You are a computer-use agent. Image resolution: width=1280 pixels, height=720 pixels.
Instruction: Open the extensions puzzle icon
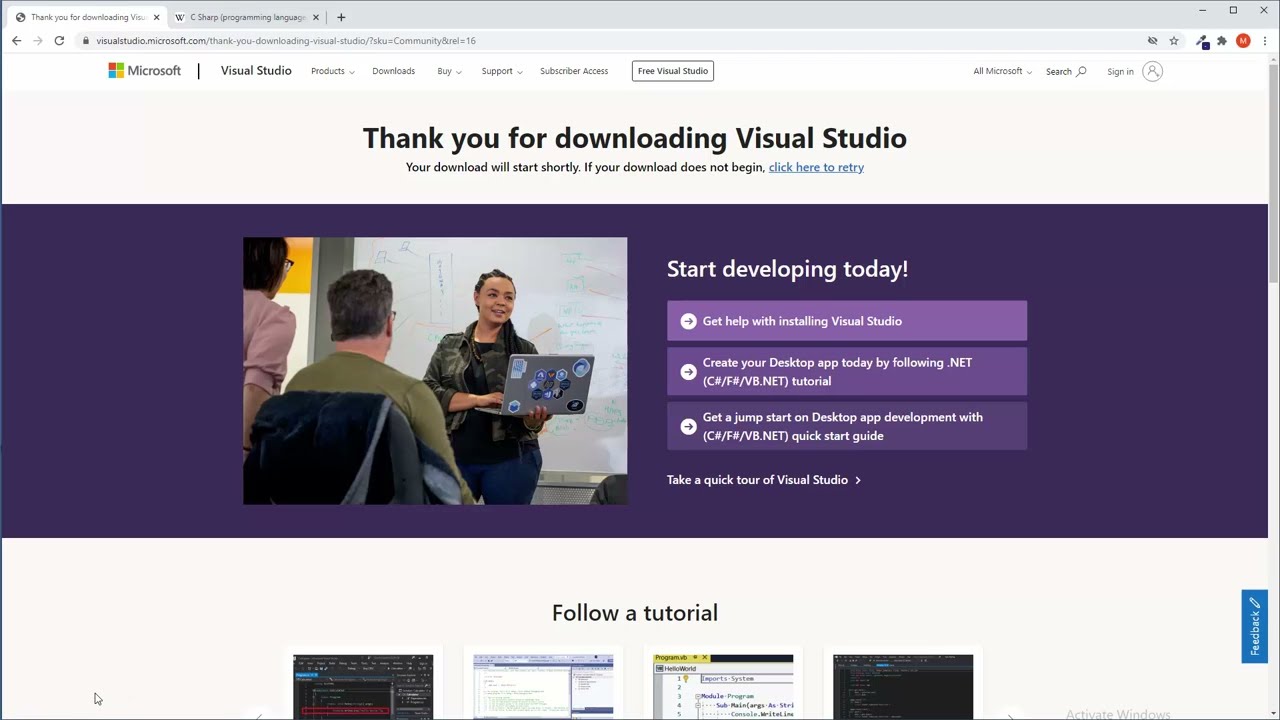tap(1222, 41)
